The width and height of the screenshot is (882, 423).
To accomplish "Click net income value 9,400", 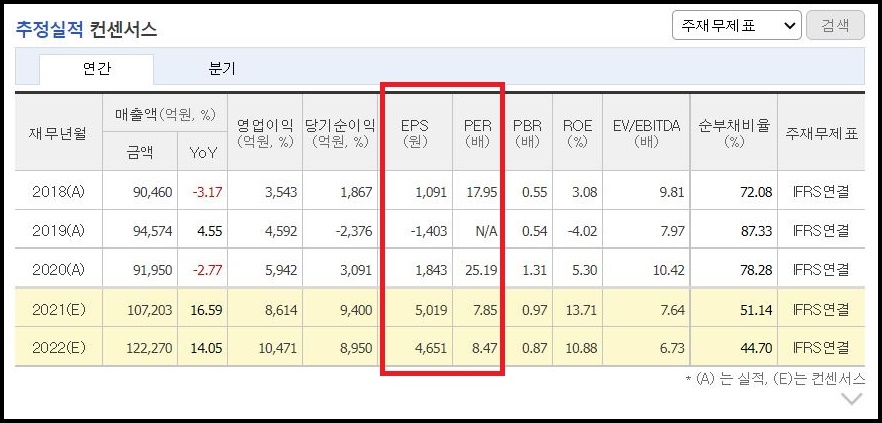I will tap(356, 310).
